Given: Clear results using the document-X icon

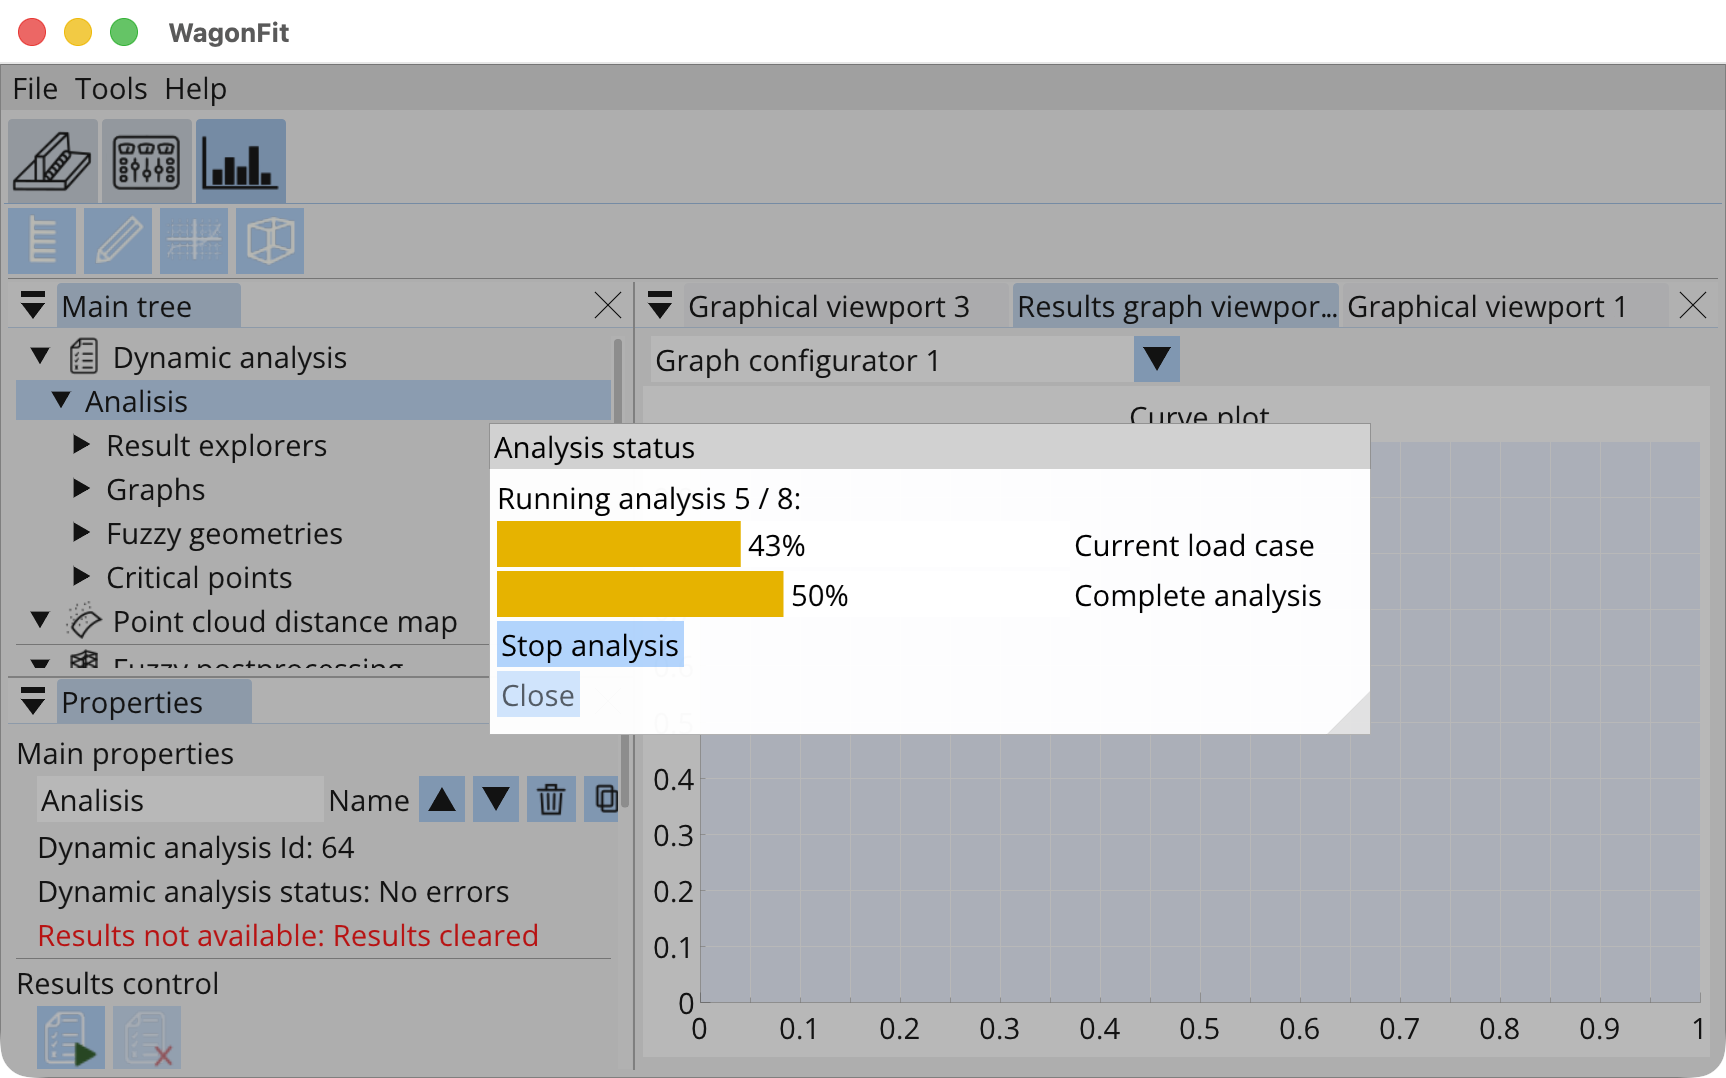Looking at the screenshot, I should click(x=146, y=1038).
